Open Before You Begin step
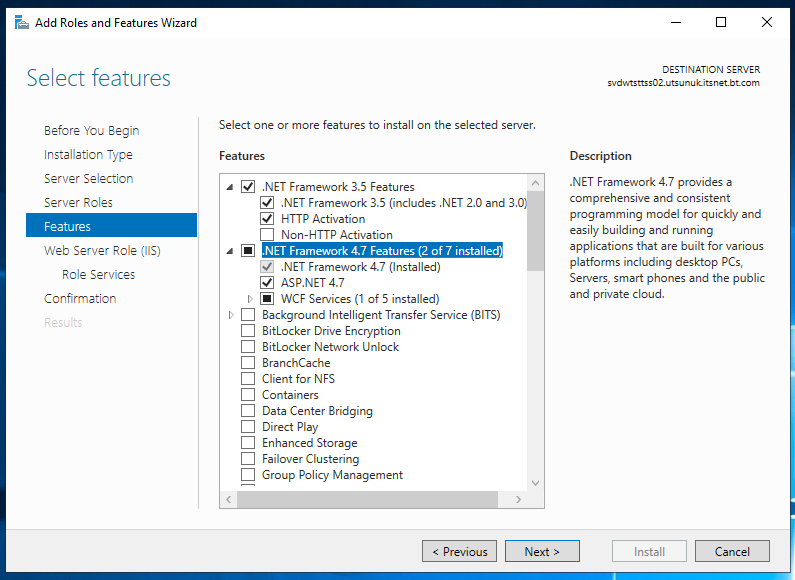The image size is (795, 580). point(91,131)
